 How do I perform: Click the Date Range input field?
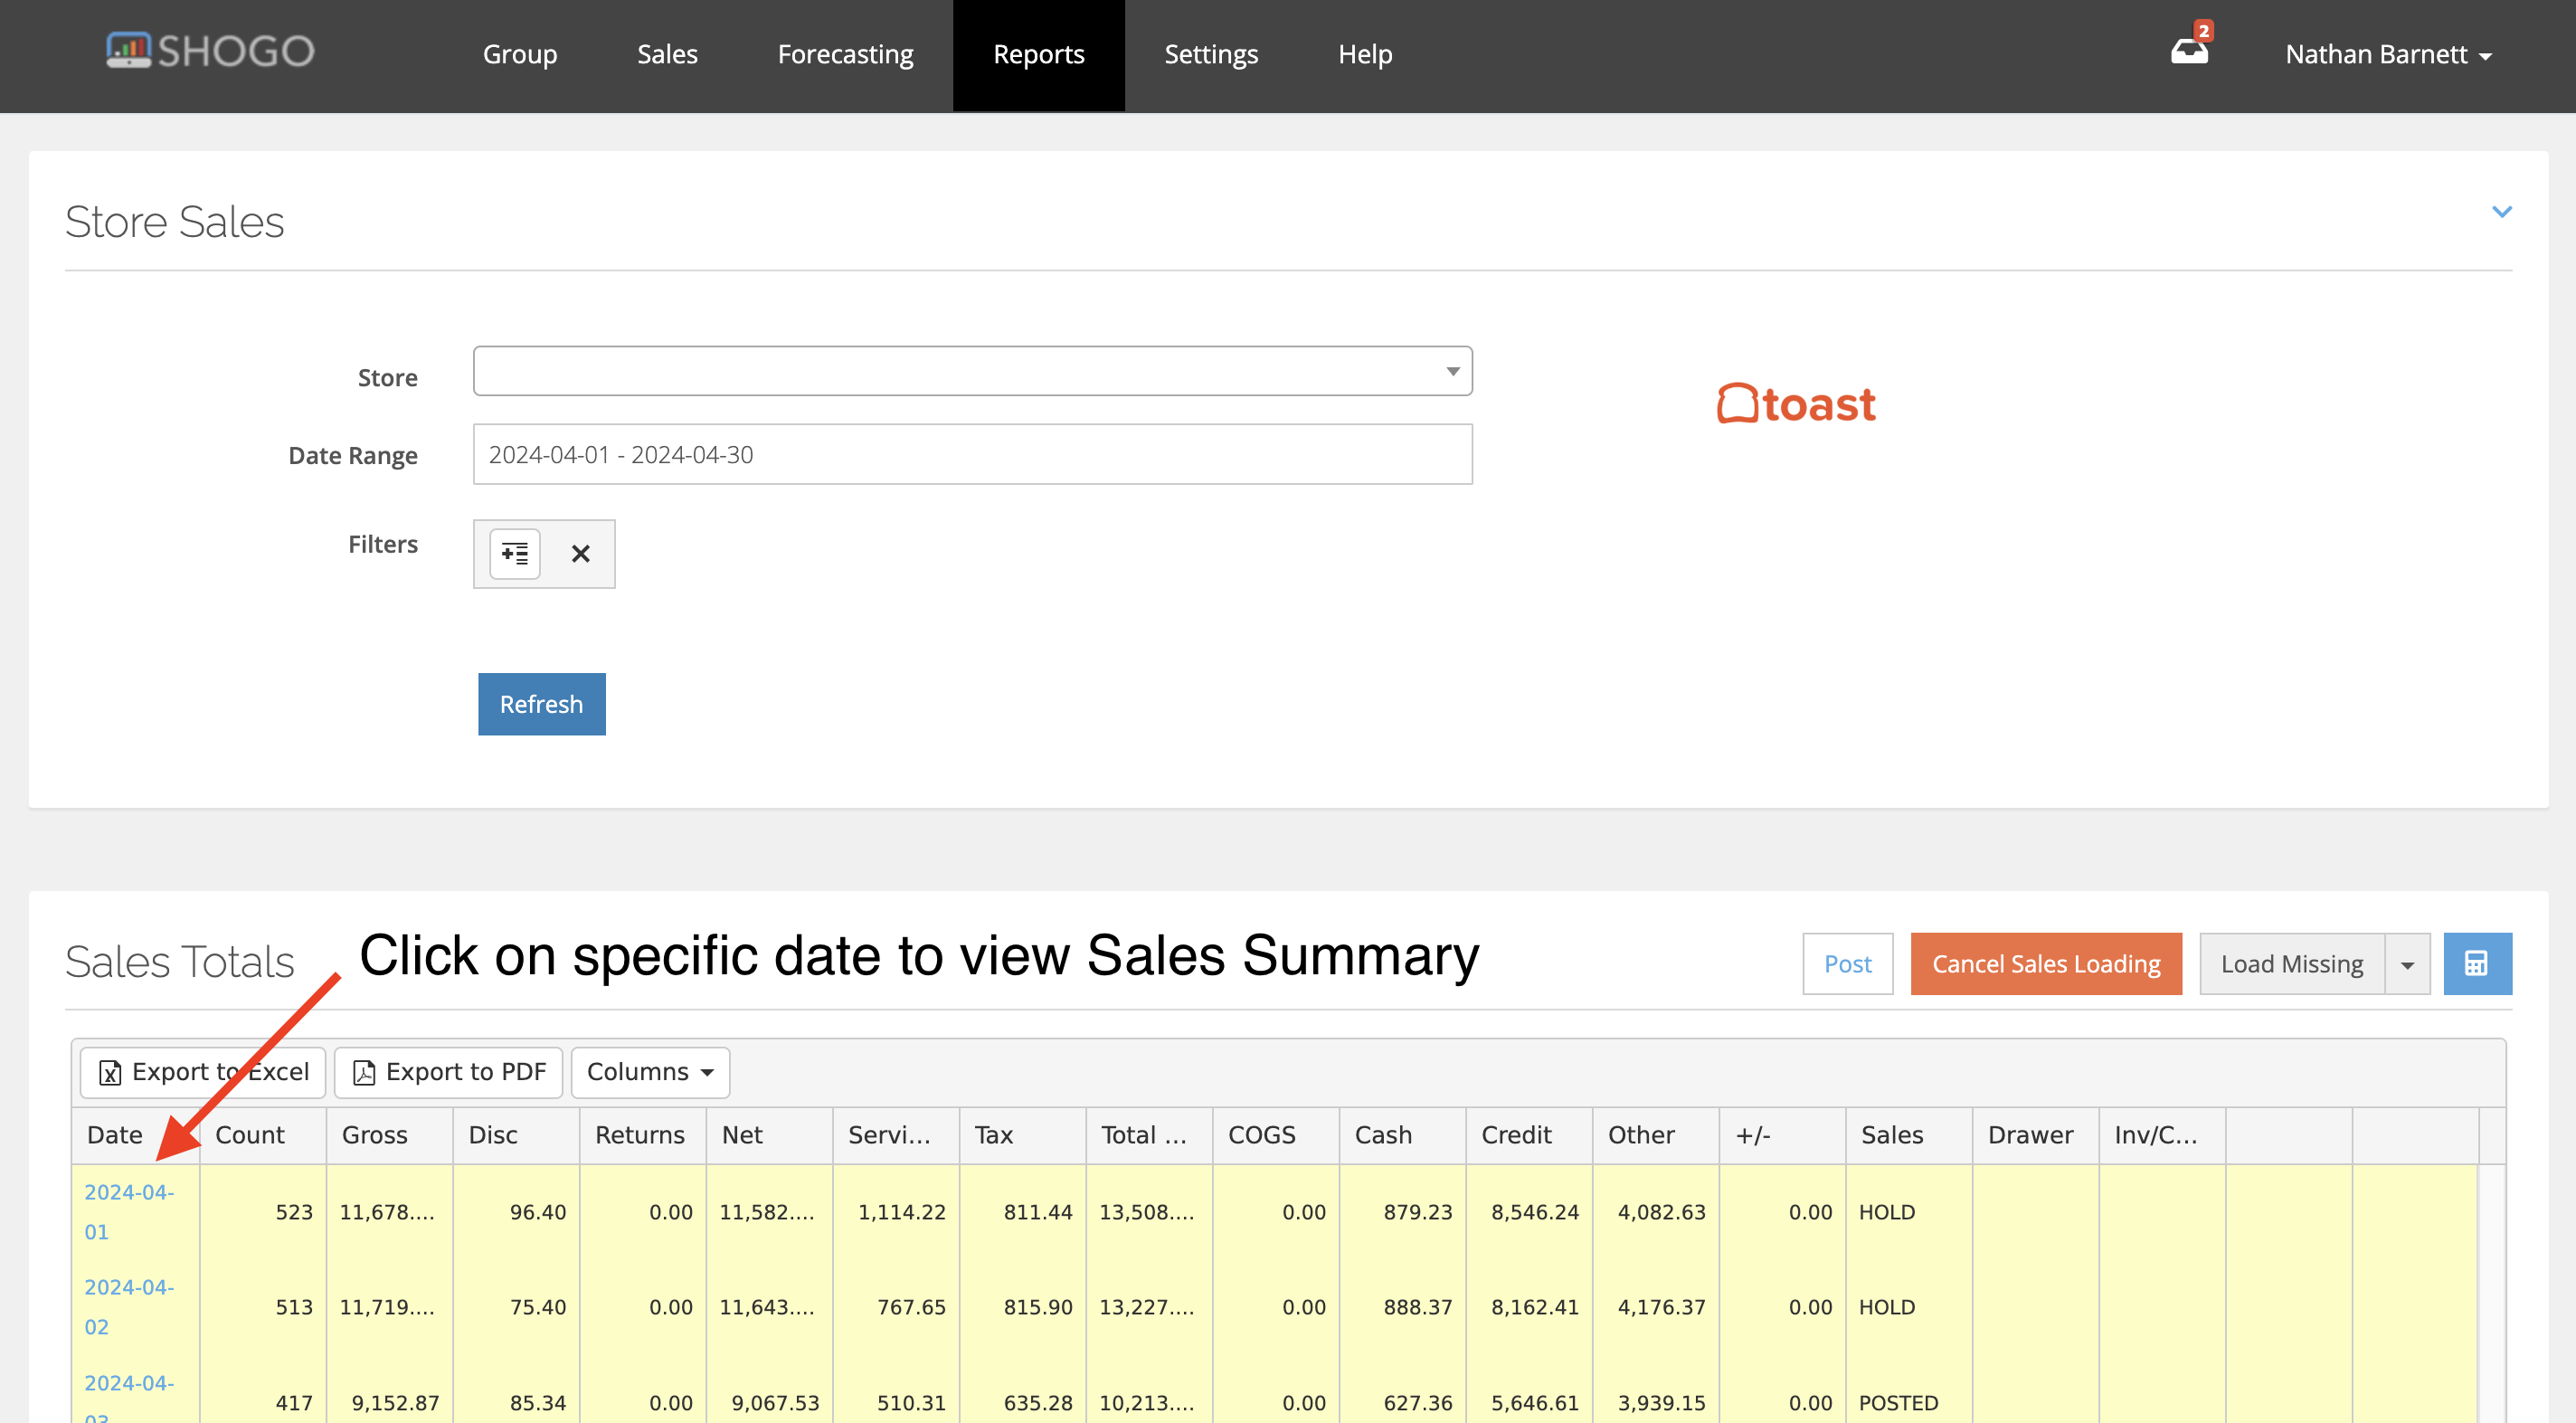pos(972,453)
